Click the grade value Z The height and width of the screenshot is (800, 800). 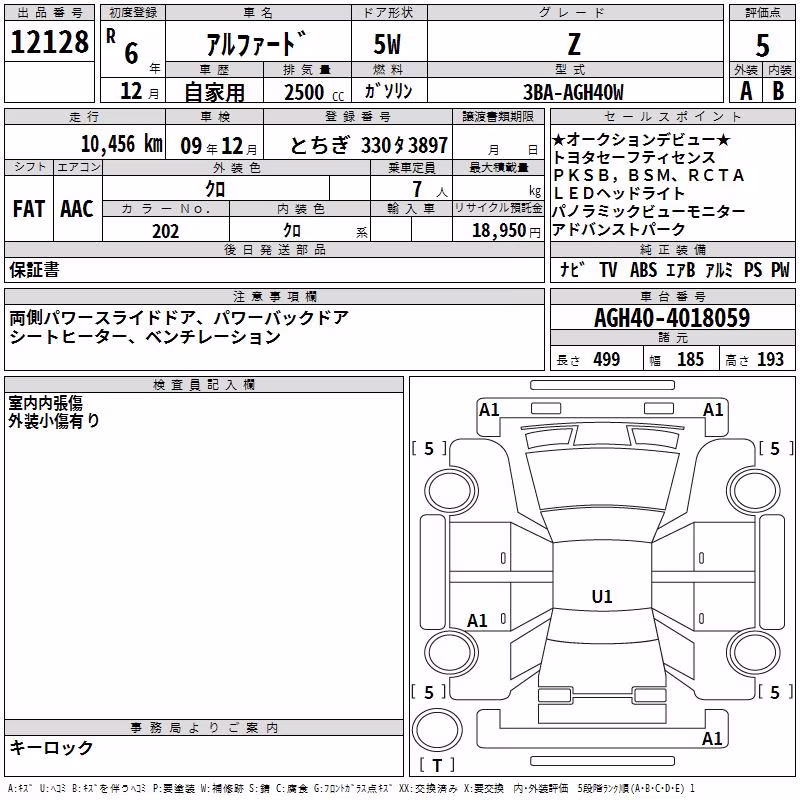(x=574, y=44)
